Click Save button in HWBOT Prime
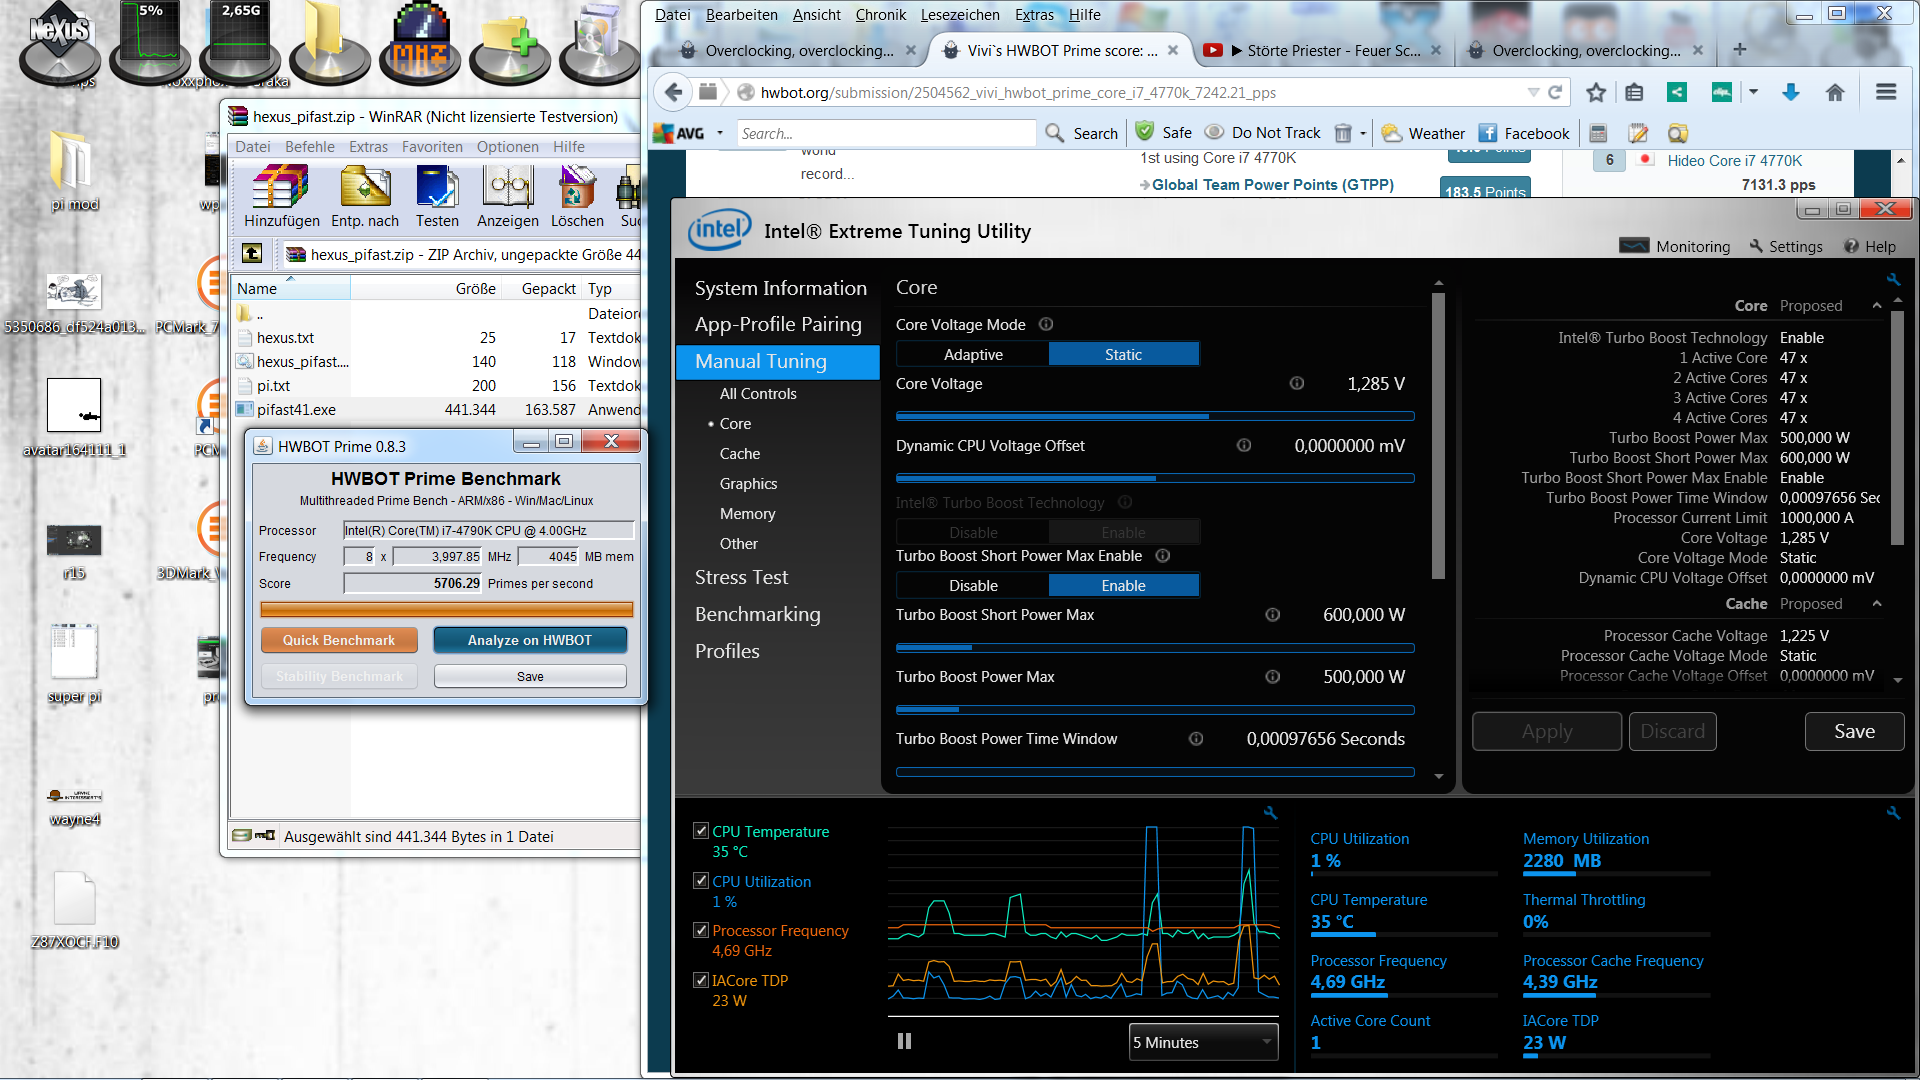 point(530,677)
